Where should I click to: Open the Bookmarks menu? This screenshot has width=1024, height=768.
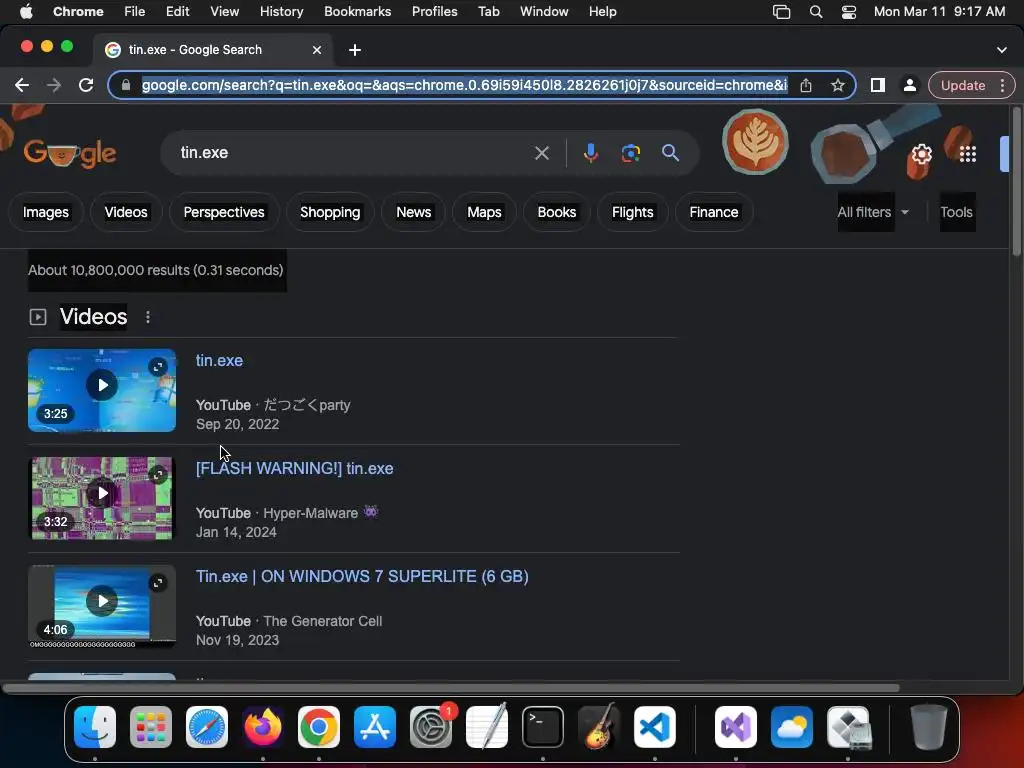(357, 12)
